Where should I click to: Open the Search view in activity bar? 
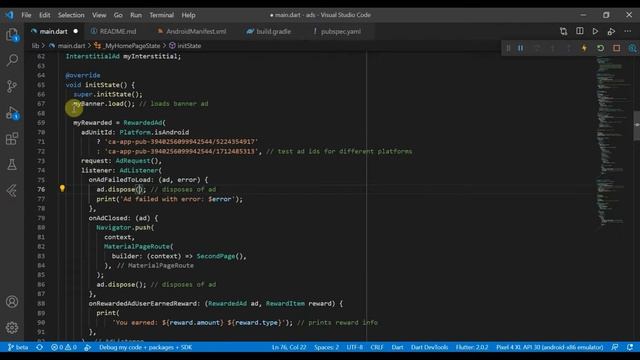12,60
